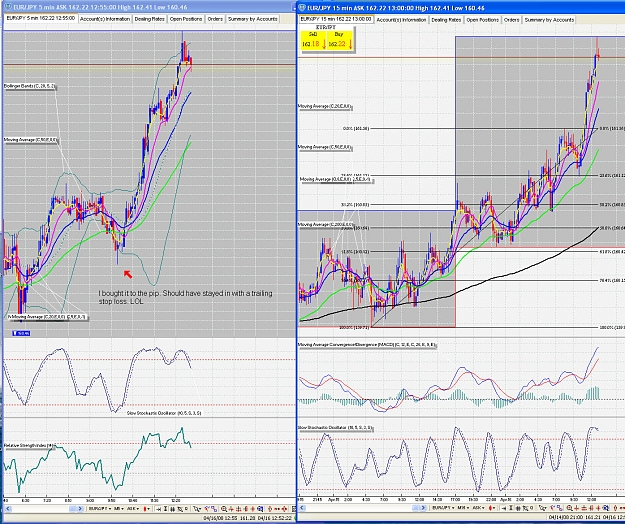The width and height of the screenshot is (625, 524).
Task: Open ASK price dropdown in 5 min toolbar
Action: [x=133, y=508]
